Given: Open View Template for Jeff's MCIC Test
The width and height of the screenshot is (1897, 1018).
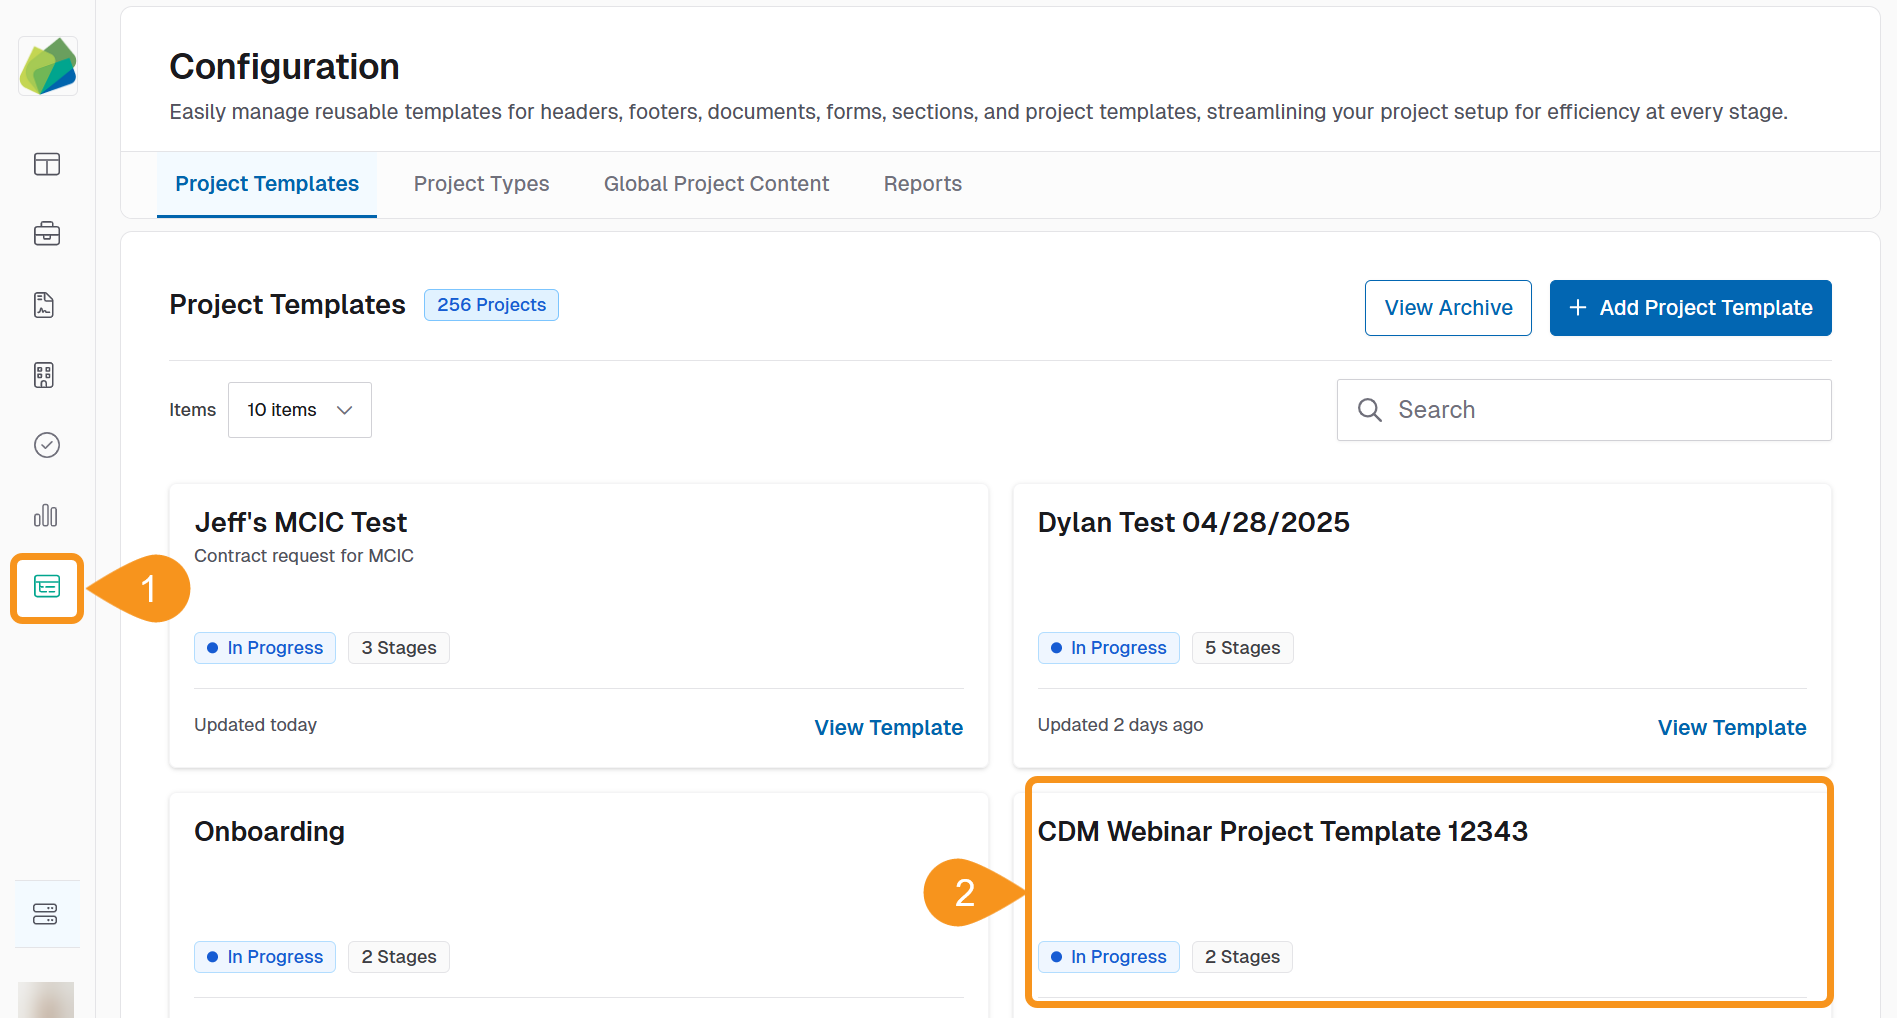Looking at the screenshot, I should point(888,728).
